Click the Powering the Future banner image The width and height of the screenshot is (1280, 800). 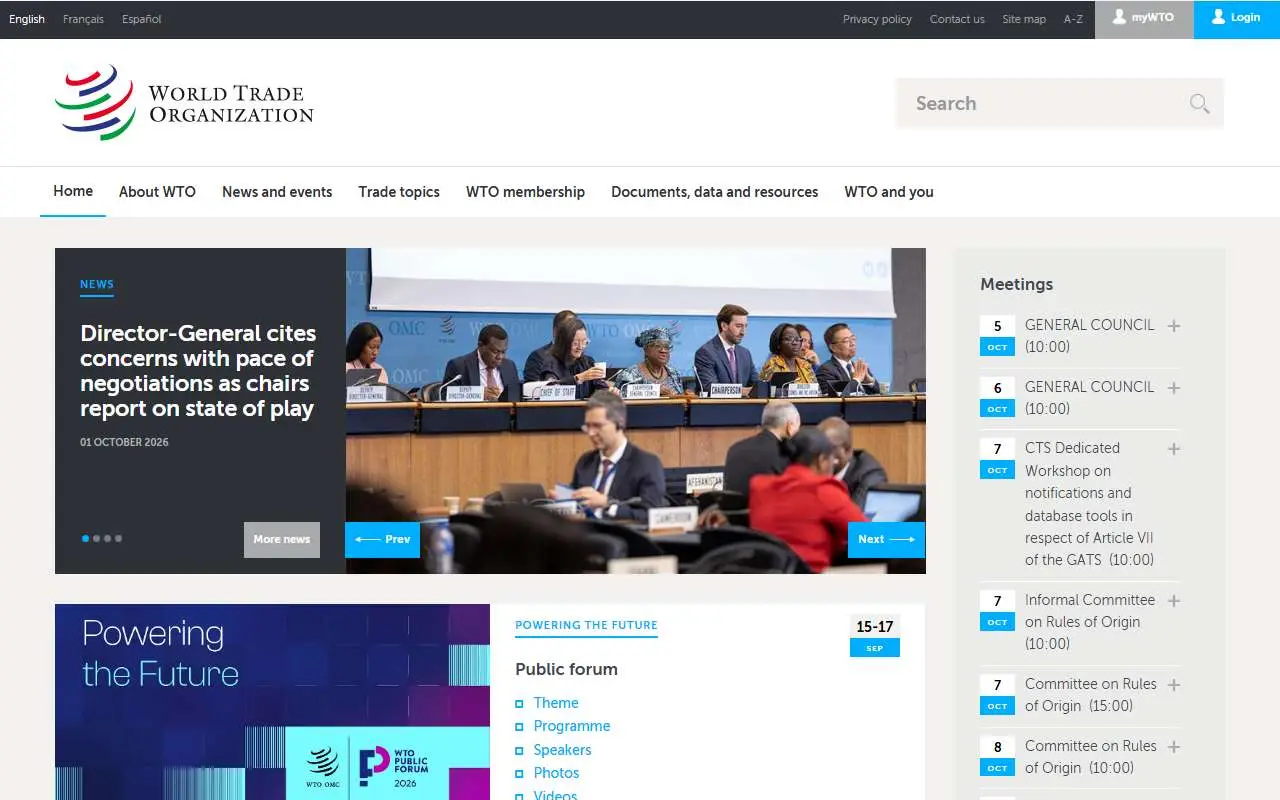(272, 702)
